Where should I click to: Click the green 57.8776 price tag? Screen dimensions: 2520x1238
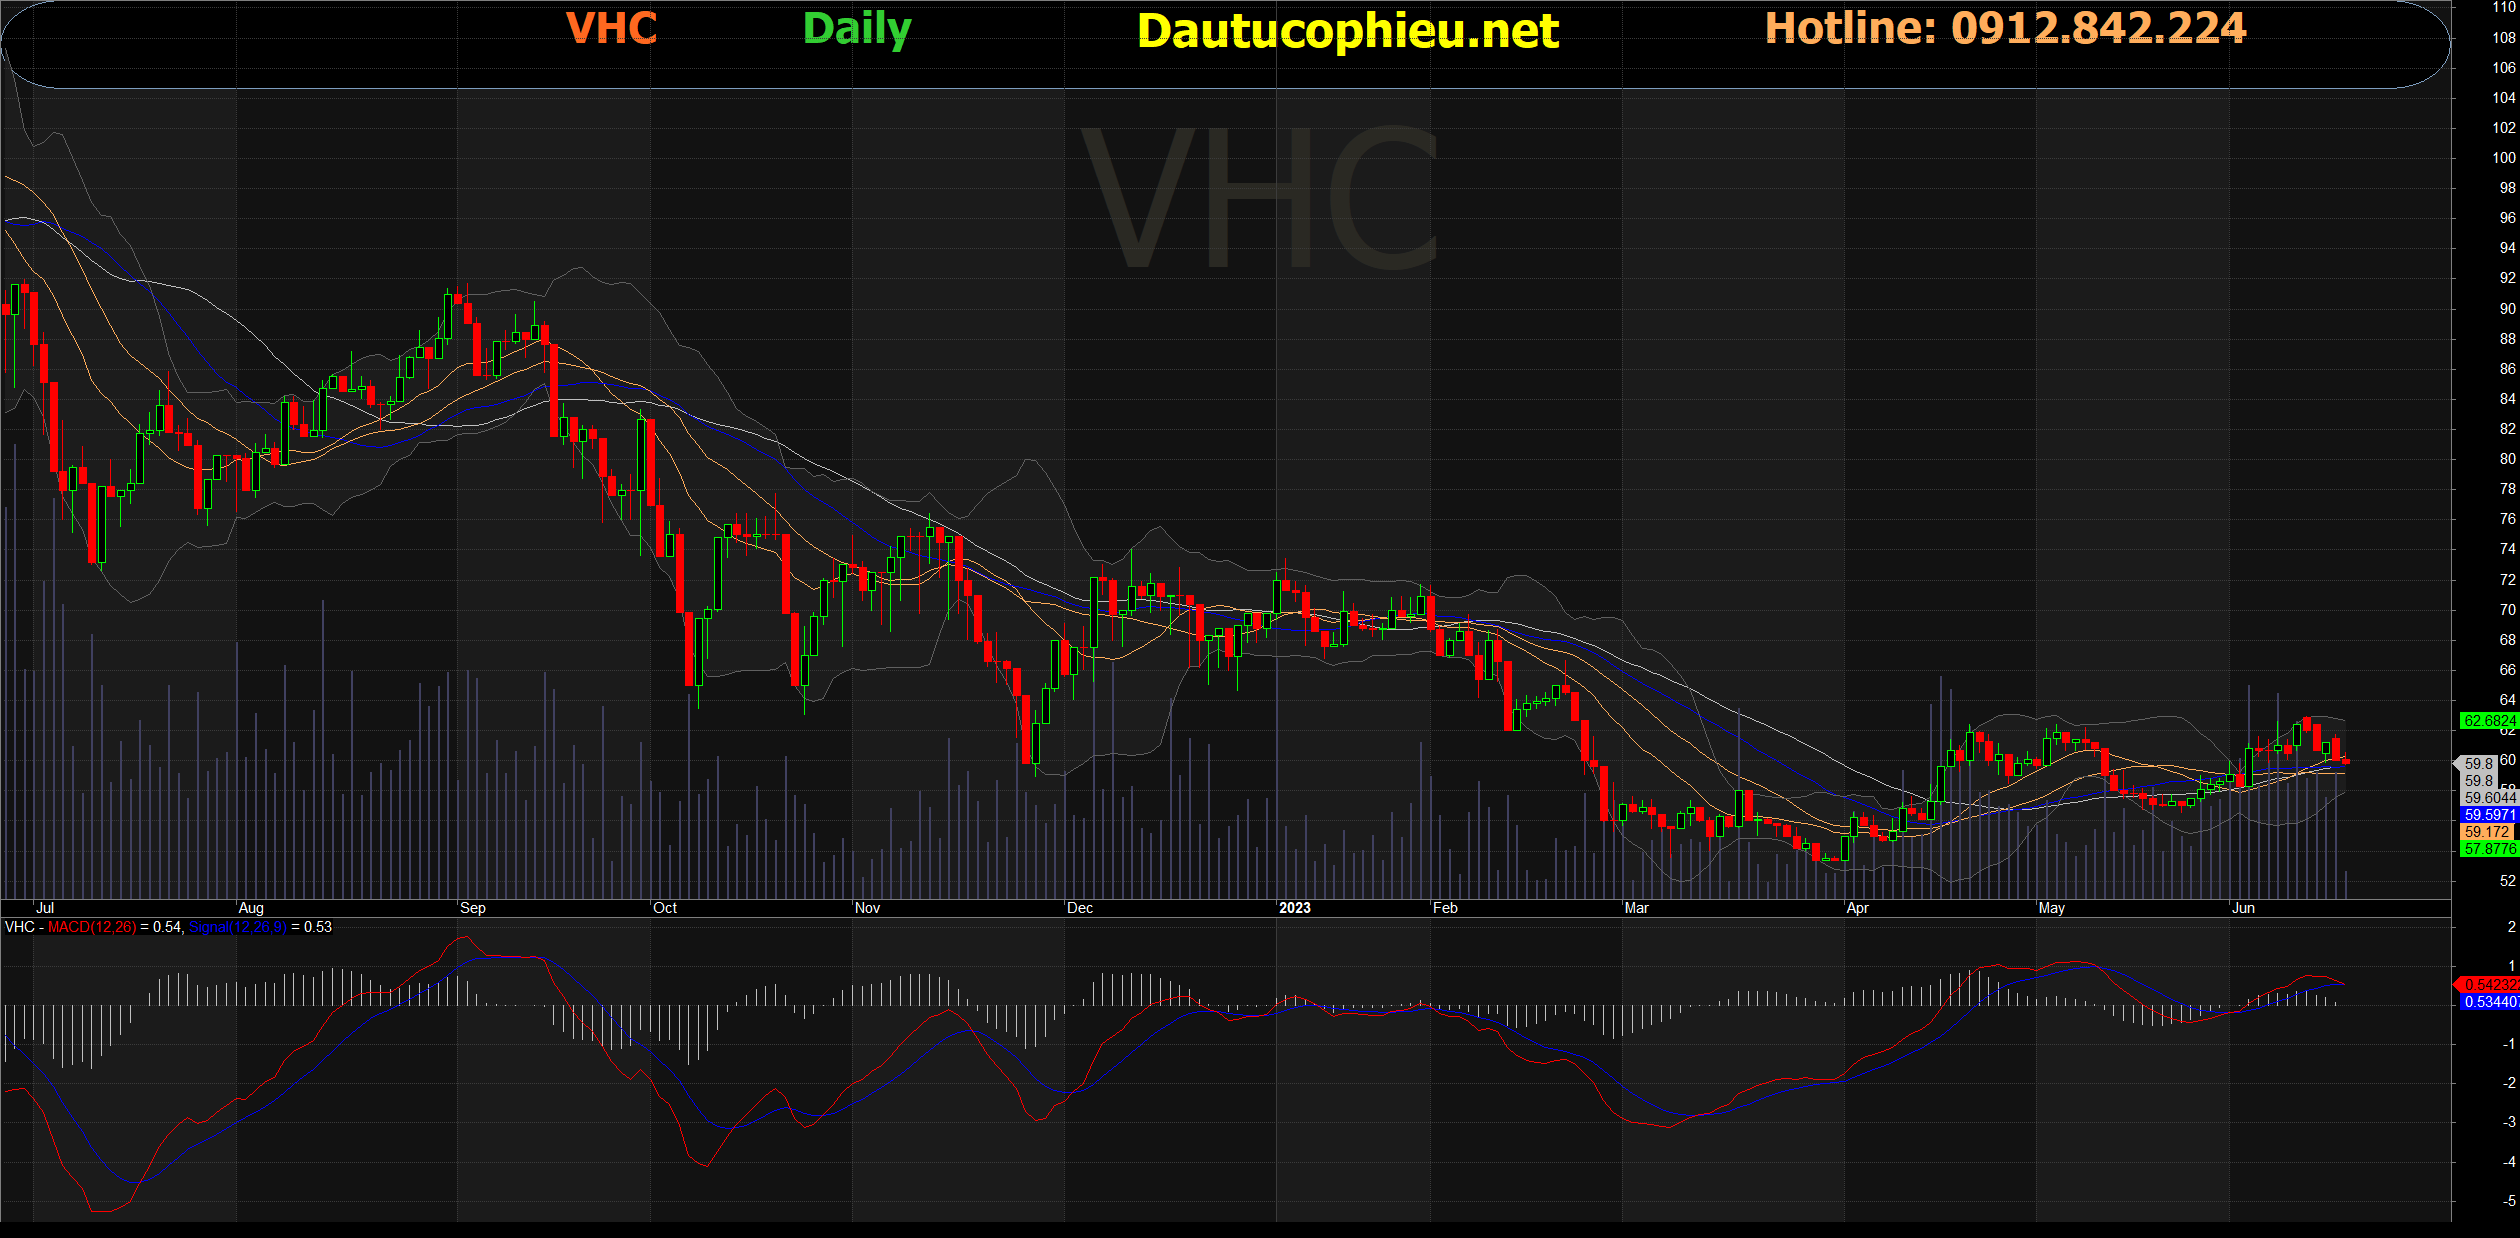(2488, 849)
